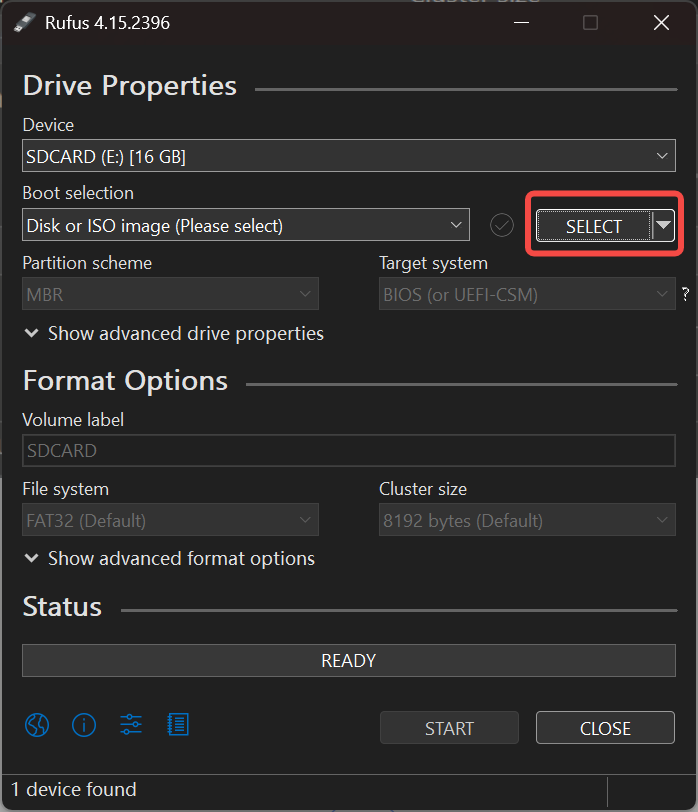
Task: Click the checksum checkmark icon
Action: point(502,225)
